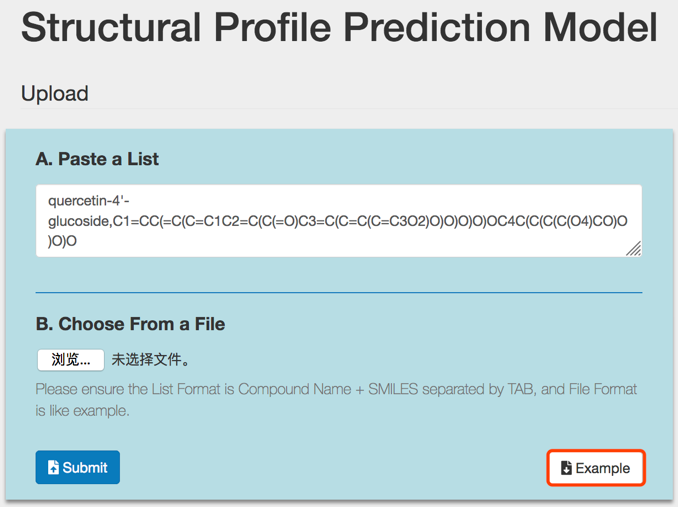Click the is like example. hint line
678x507 pixels.
82,411
